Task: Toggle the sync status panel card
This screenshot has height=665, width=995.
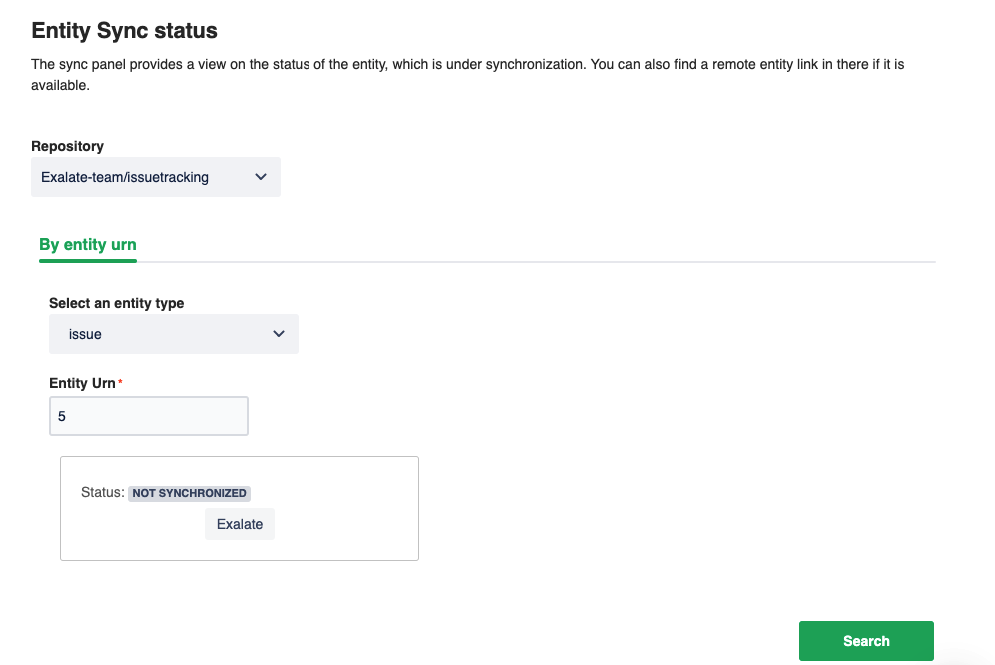Action: pyautogui.click(x=239, y=508)
